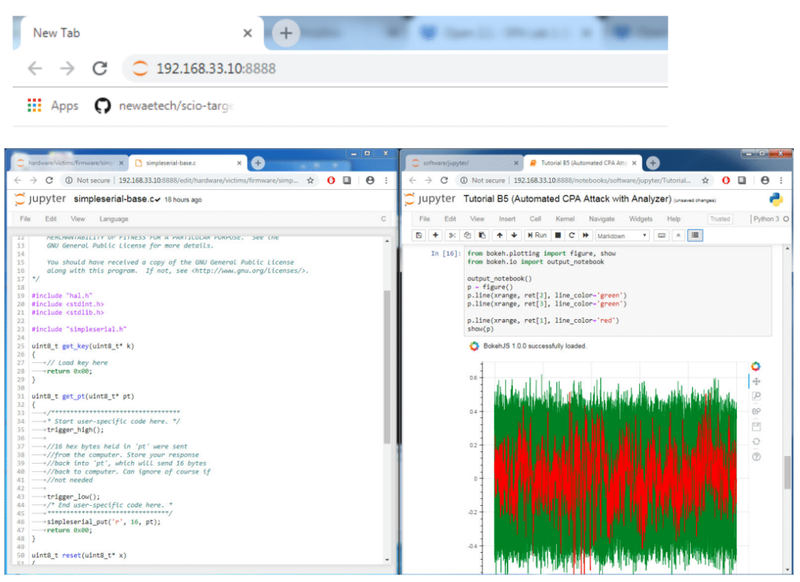Click the Run cell button in notebook toolbar

coord(537,235)
